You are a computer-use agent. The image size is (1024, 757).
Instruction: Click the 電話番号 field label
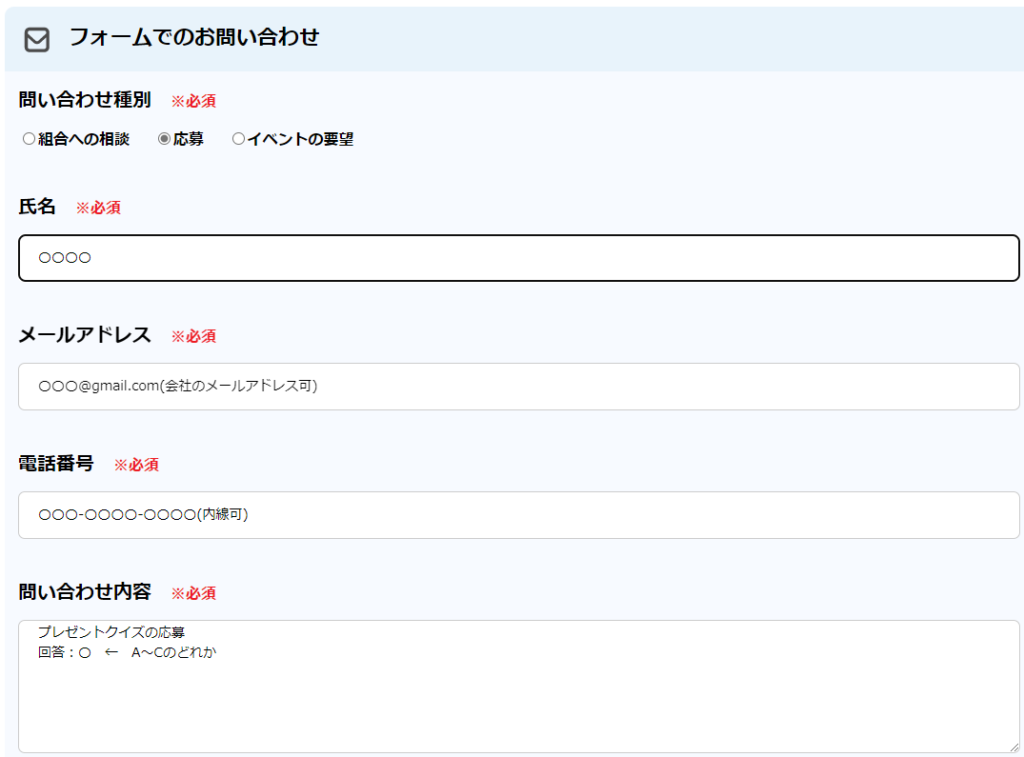tap(56, 464)
